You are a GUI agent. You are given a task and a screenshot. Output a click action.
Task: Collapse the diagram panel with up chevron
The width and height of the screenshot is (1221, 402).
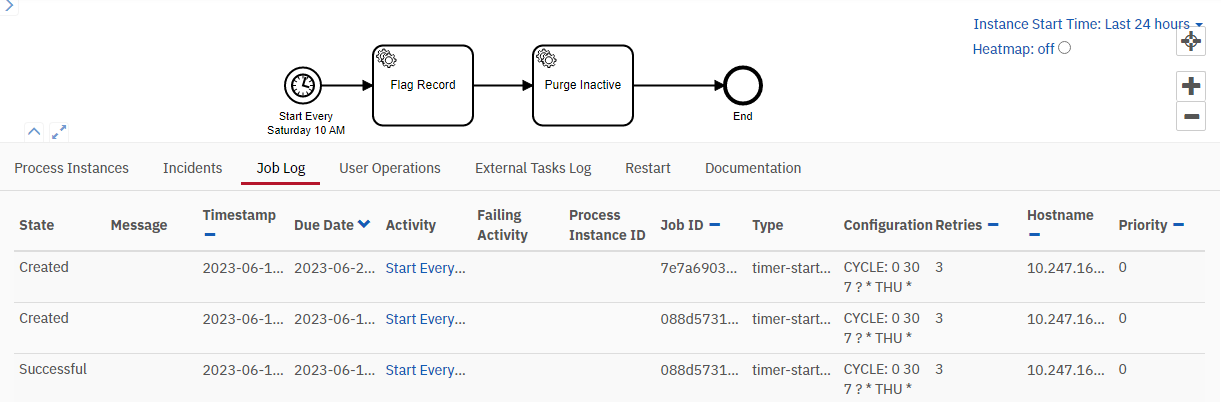point(33,131)
